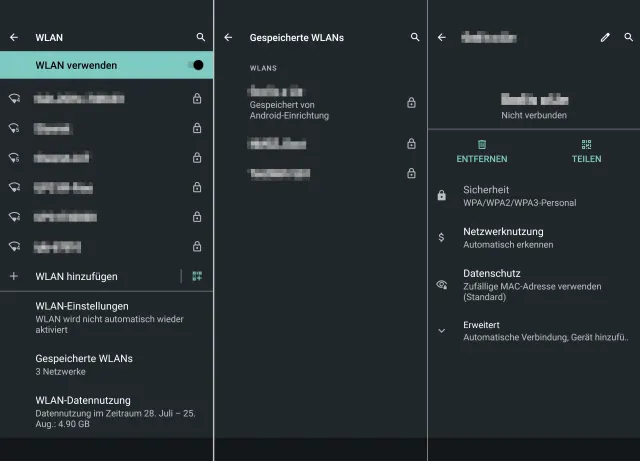640x461 pixels.
Task: Go back from Gespeicherte WLANs
Action: 228,37
